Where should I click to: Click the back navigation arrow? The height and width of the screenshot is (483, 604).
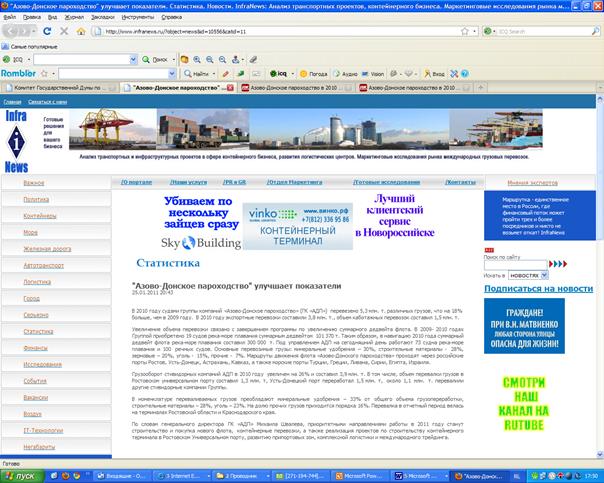click(x=12, y=31)
